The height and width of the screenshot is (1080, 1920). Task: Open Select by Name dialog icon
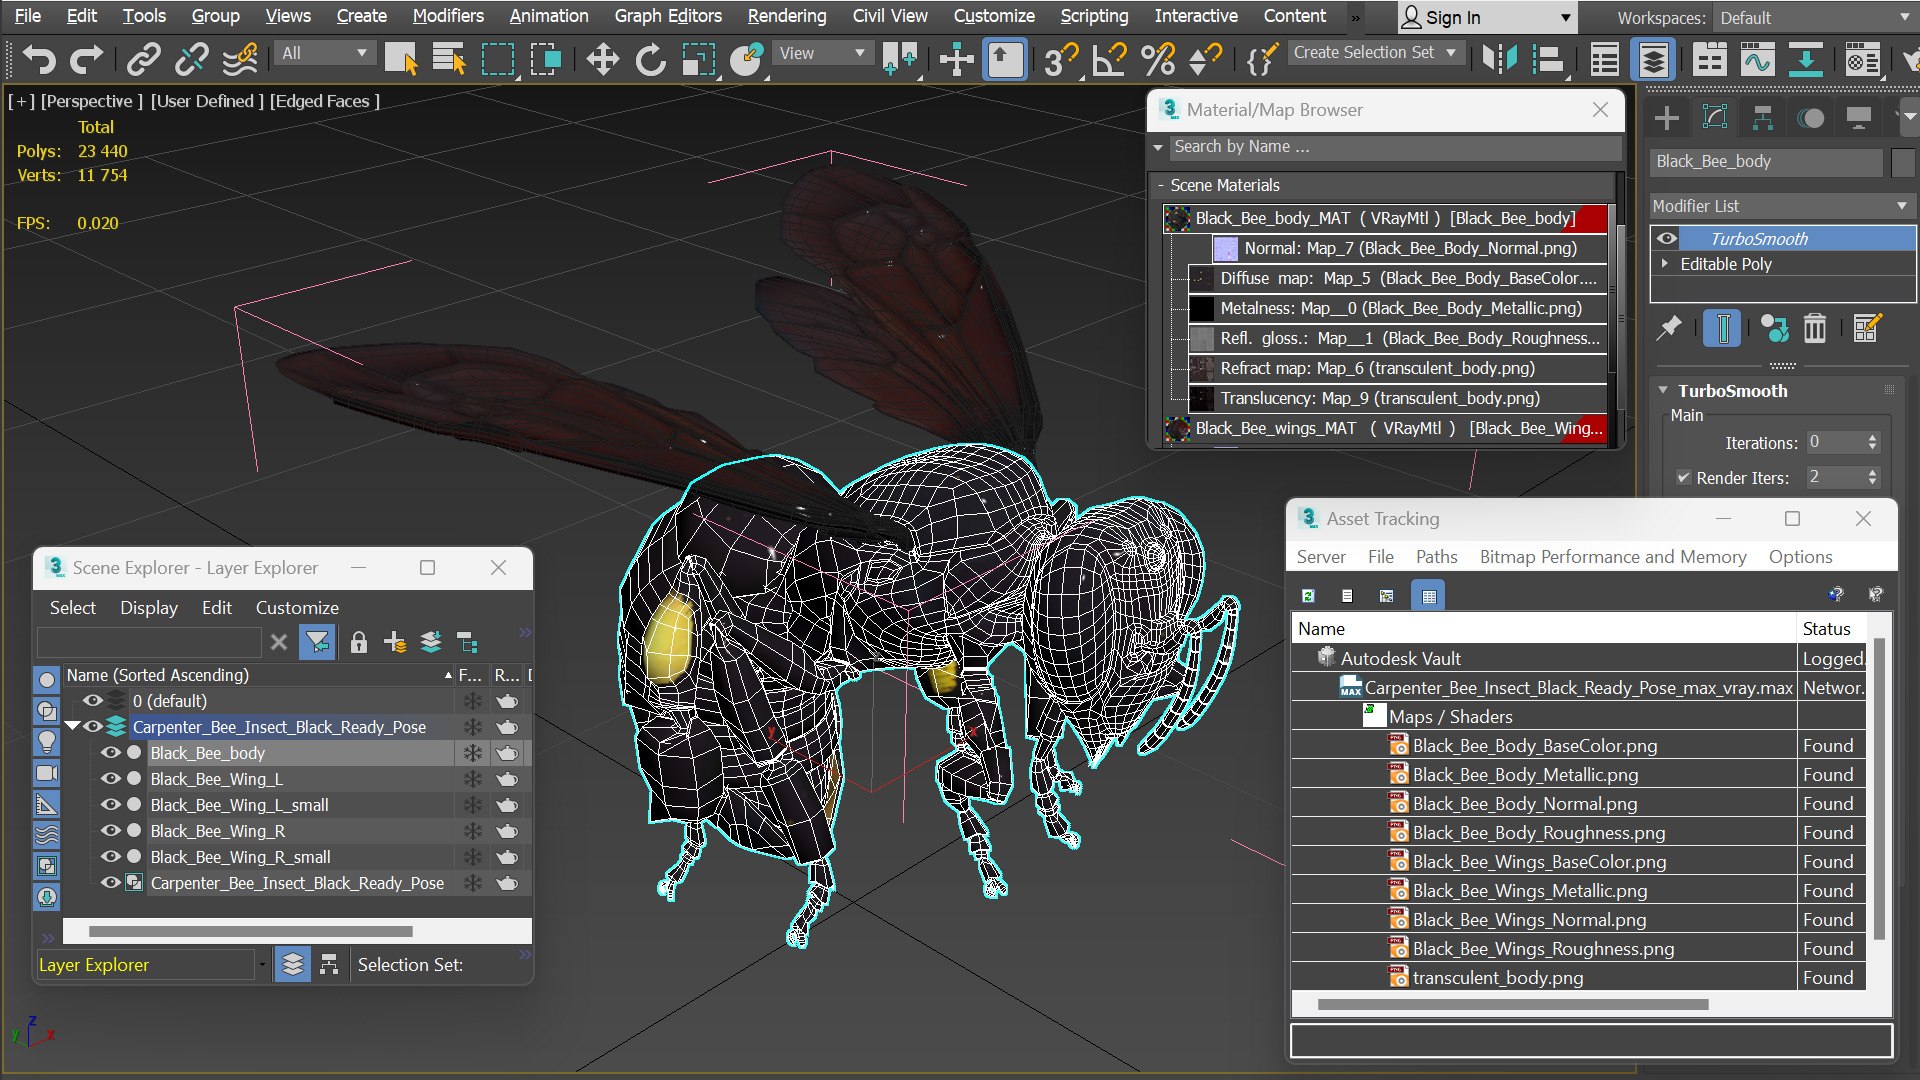click(x=449, y=60)
